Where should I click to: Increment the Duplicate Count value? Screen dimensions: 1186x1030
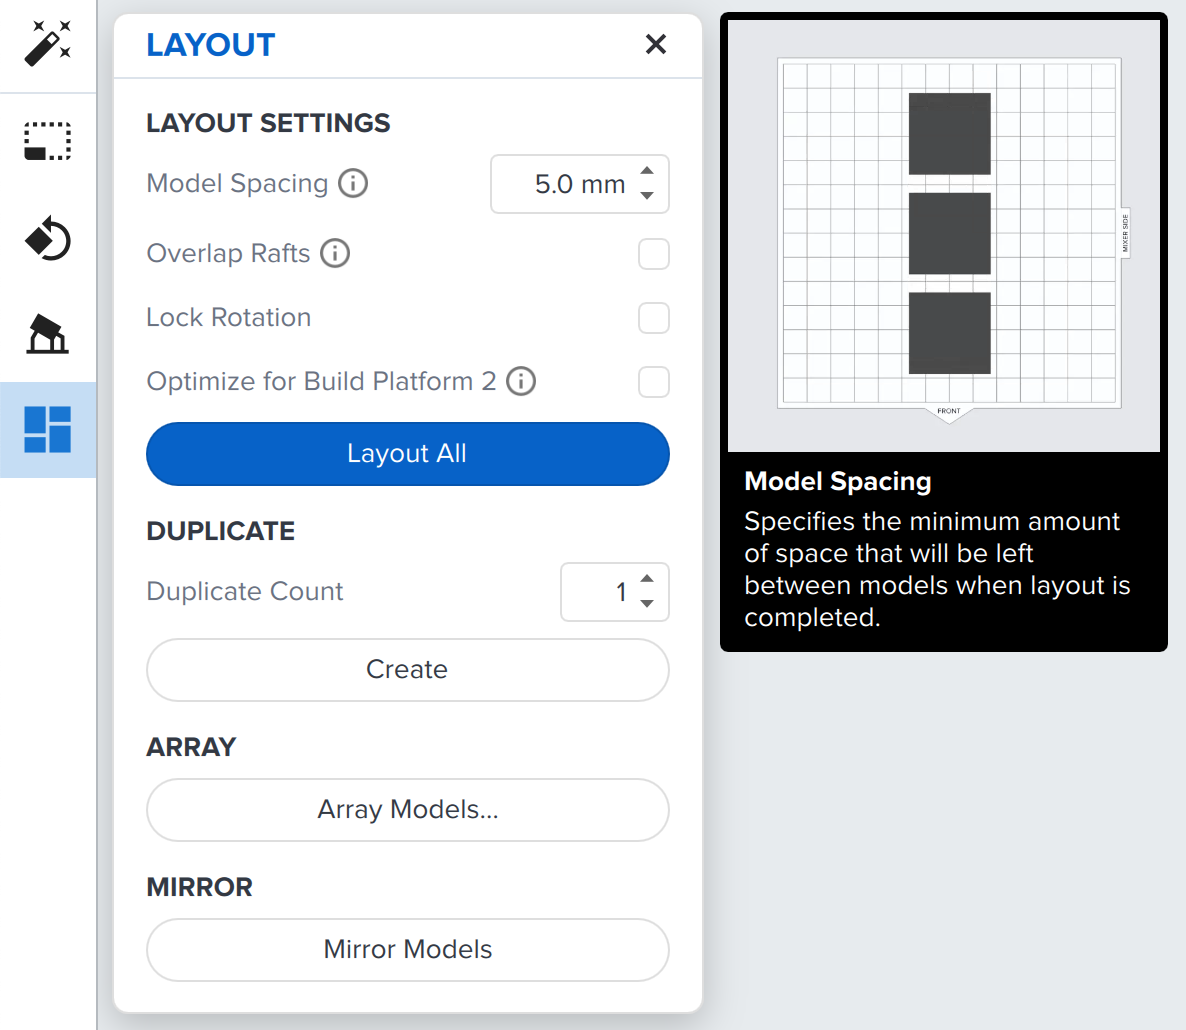pos(645,581)
